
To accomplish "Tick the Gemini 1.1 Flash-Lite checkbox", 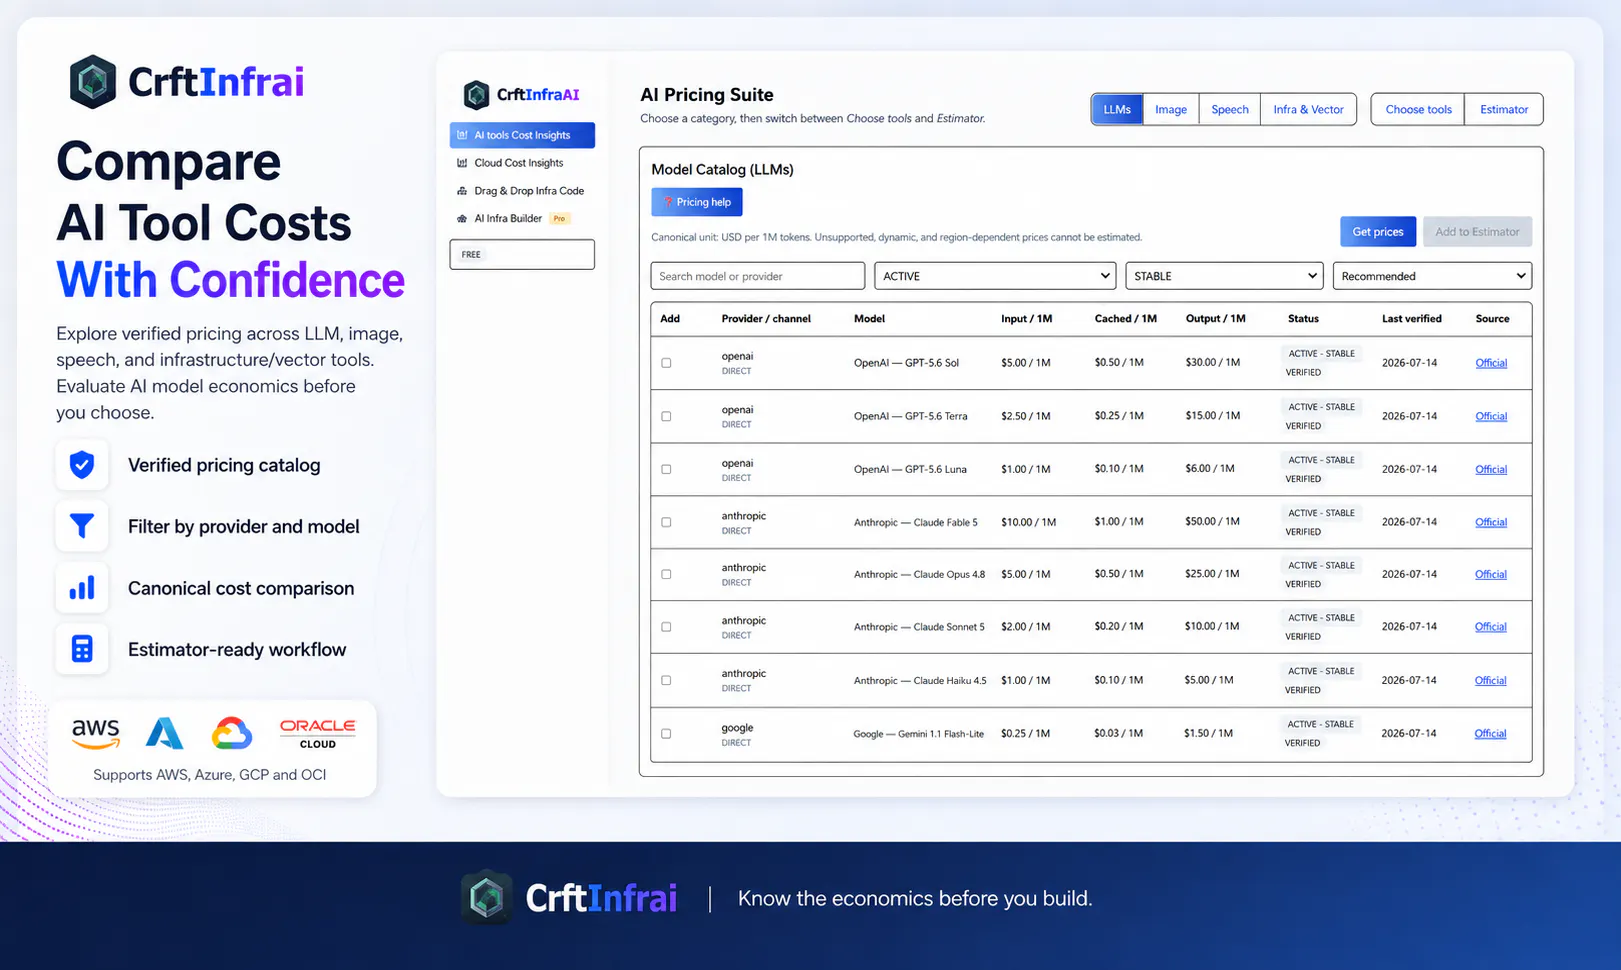I will coord(666,733).
